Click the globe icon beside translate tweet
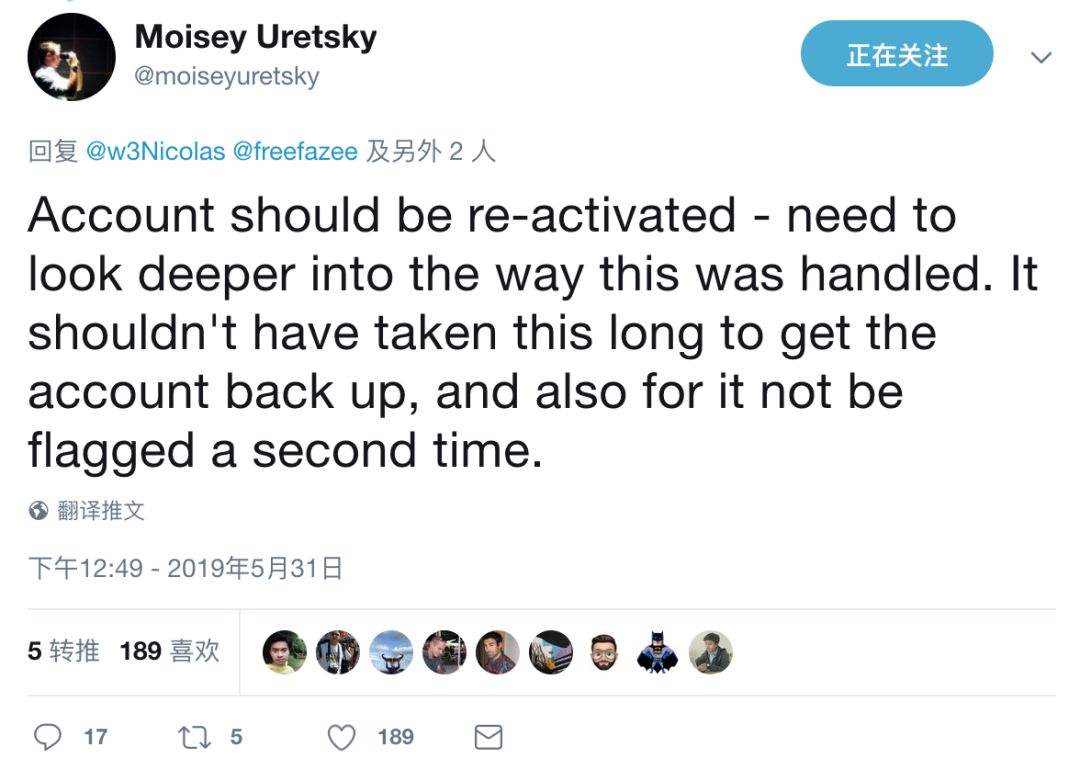Viewport: 1080px width, 770px height. [x=38, y=511]
